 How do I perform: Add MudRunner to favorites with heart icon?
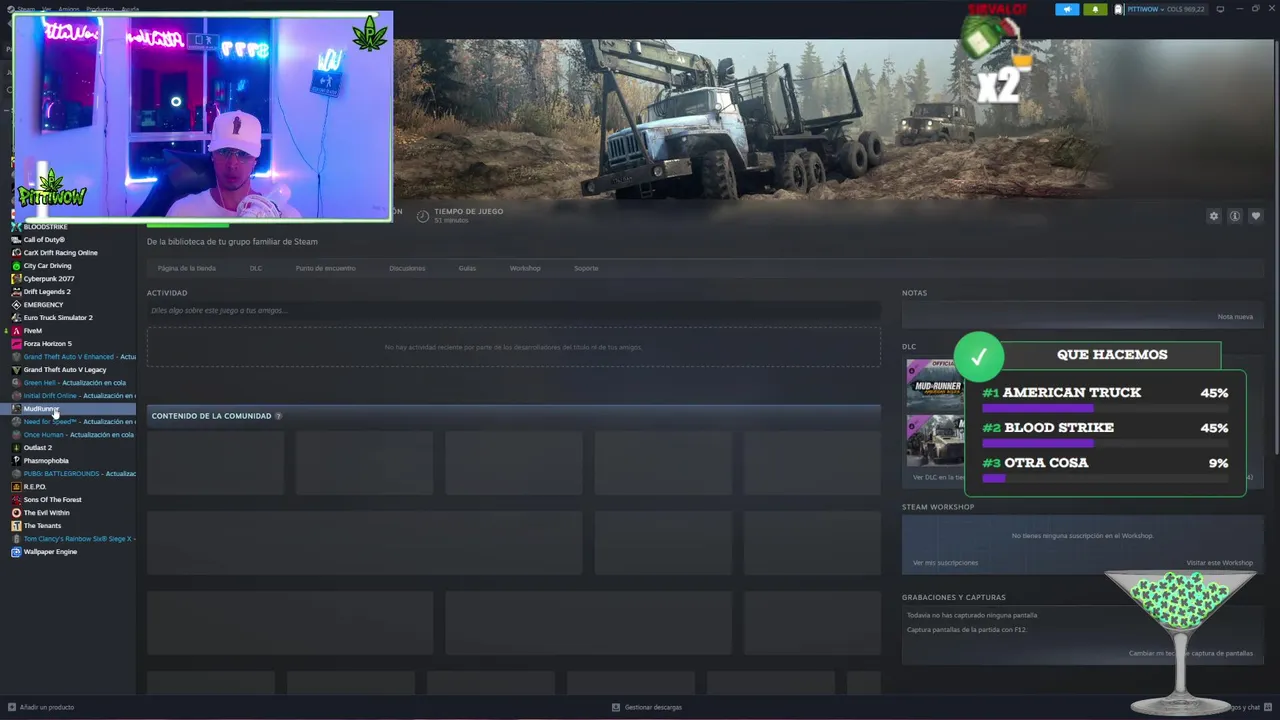[x=1256, y=216]
